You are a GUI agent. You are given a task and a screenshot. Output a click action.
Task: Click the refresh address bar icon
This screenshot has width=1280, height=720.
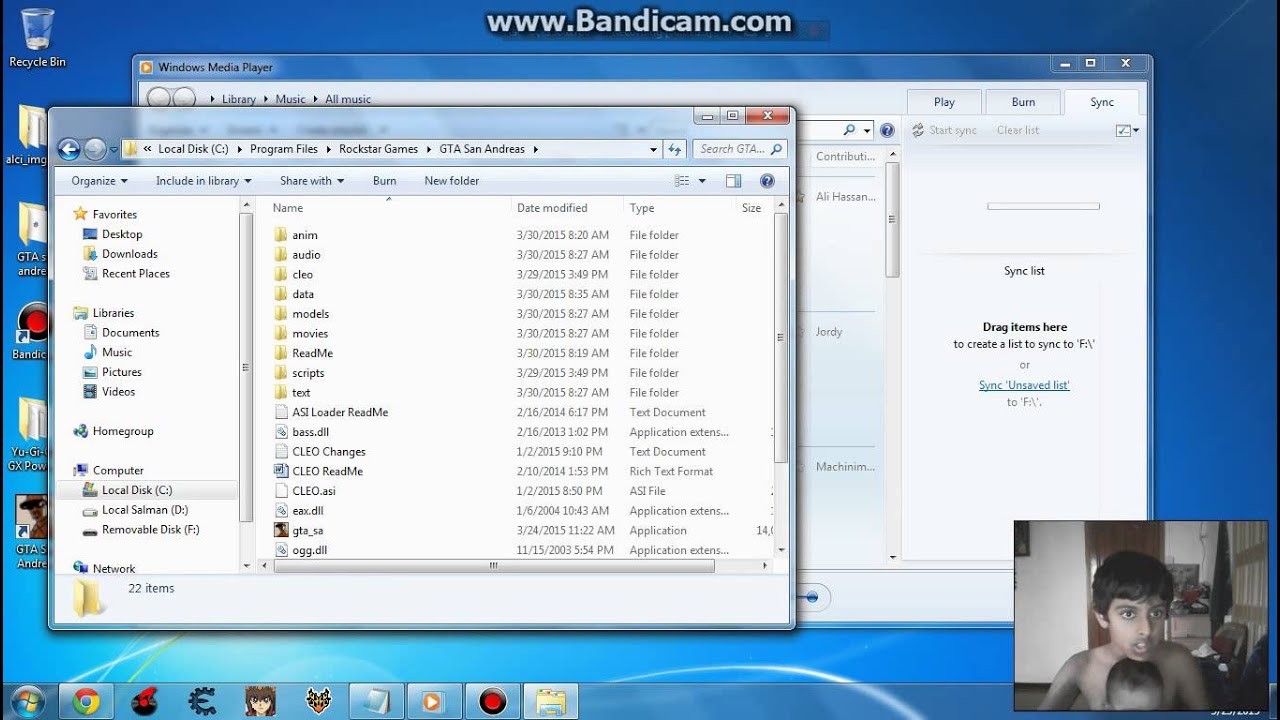coord(674,149)
